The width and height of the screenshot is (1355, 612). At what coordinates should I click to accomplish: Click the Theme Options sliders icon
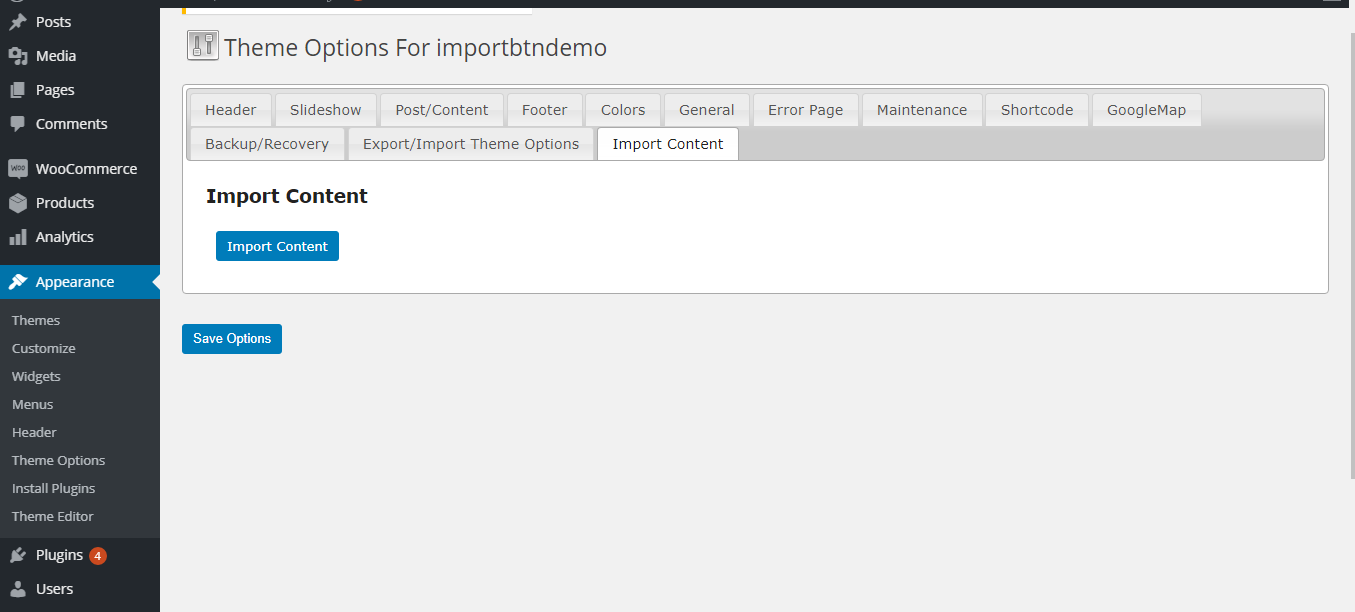coord(203,46)
